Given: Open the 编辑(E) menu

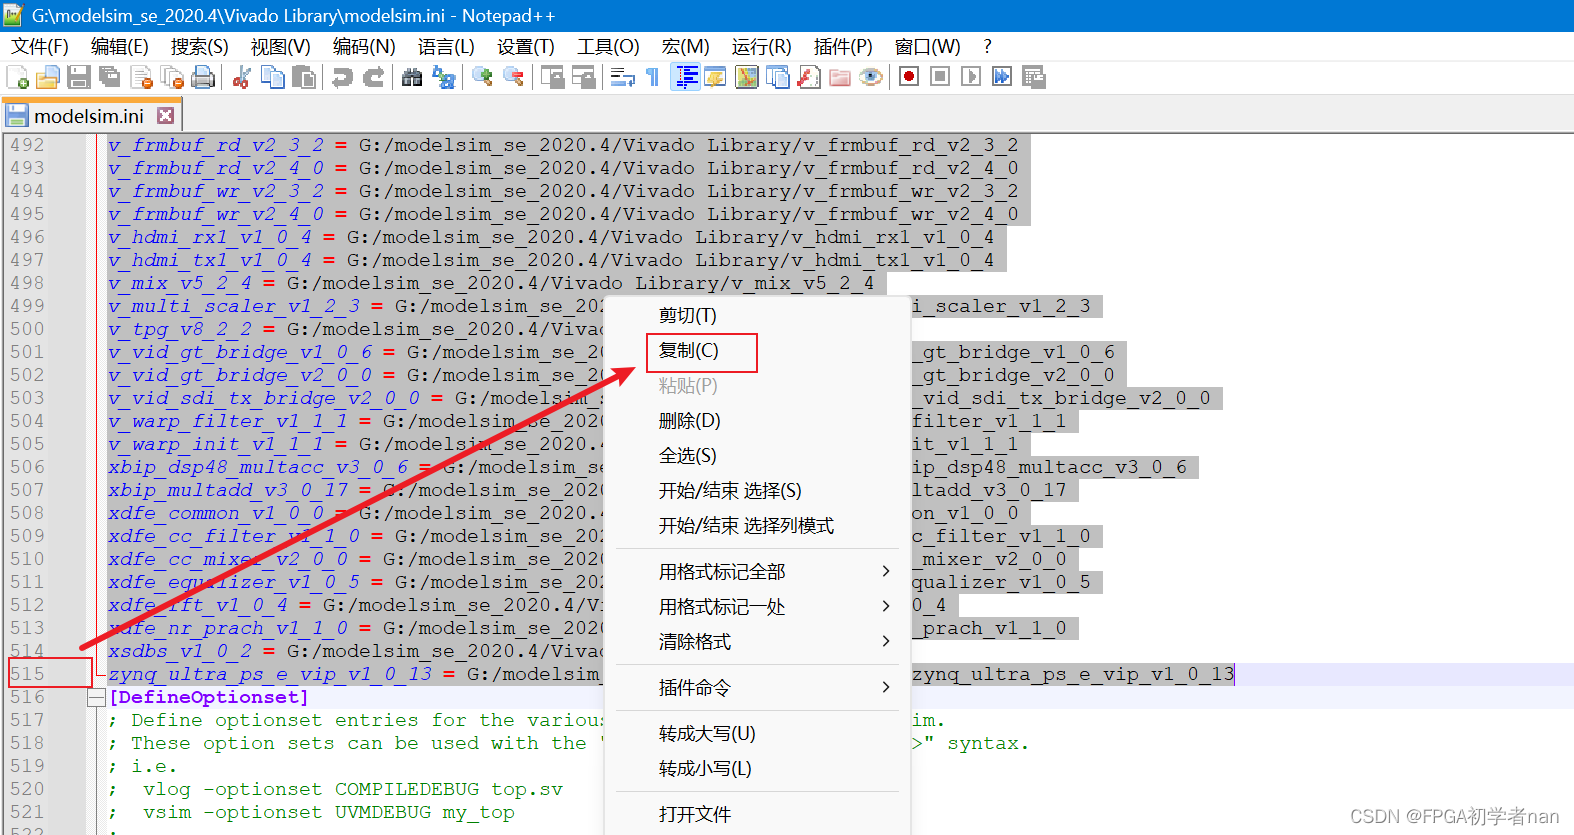Looking at the screenshot, I should (120, 47).
